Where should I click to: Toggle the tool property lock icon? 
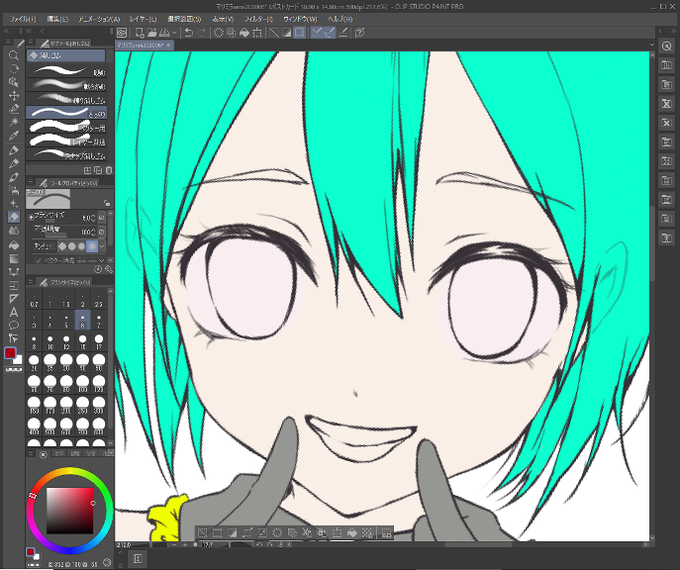pos(107,203)
